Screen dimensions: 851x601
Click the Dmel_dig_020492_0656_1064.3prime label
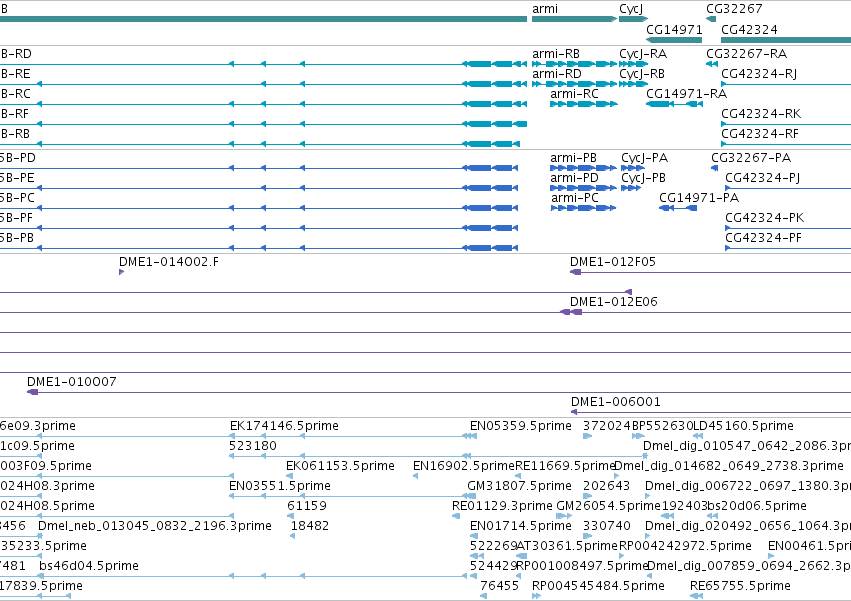click(x=748, y=526)
